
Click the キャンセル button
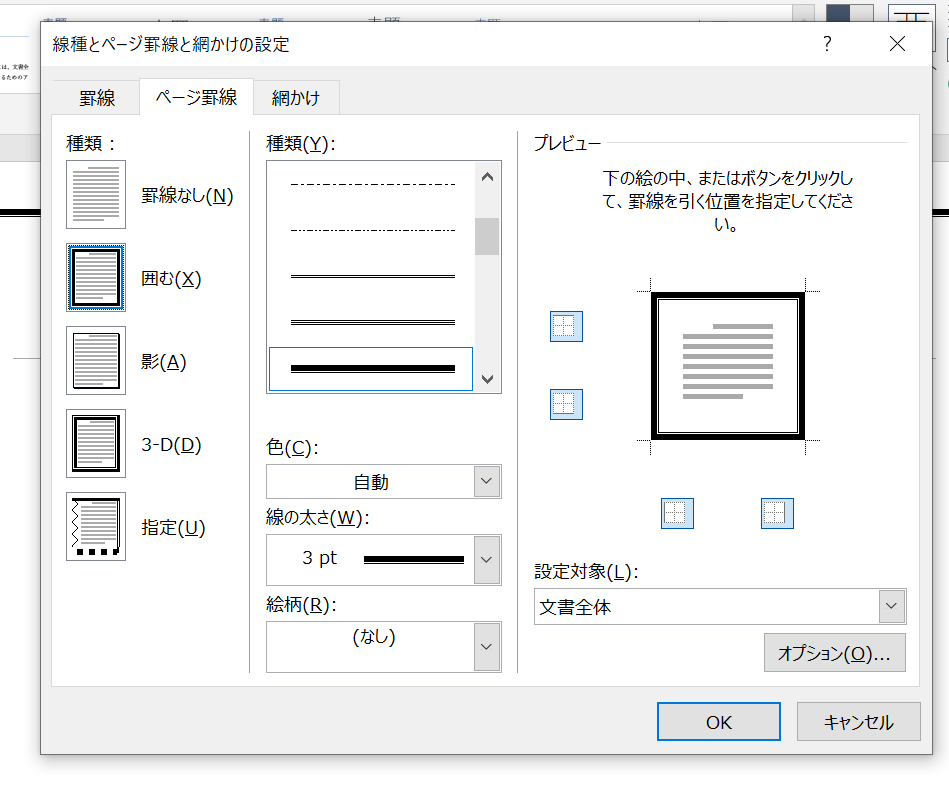(x=859, y=722)
